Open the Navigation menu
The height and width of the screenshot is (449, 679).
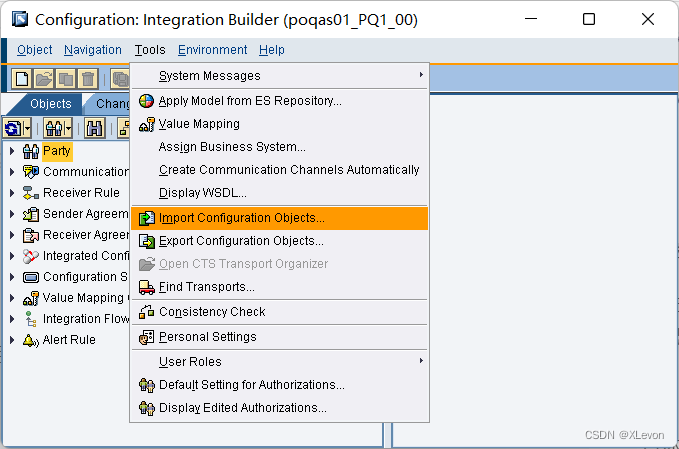point(93,50)
